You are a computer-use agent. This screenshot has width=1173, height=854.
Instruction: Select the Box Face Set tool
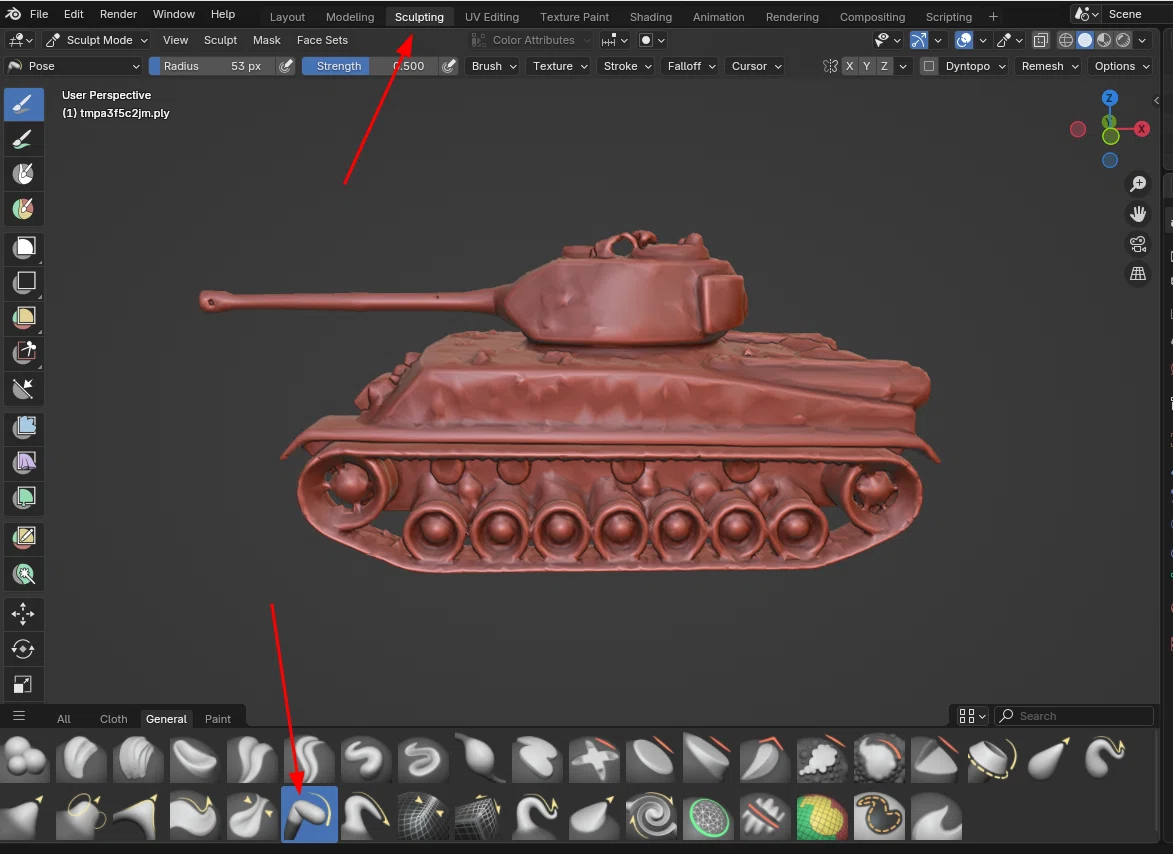click(x=23, y=317)
